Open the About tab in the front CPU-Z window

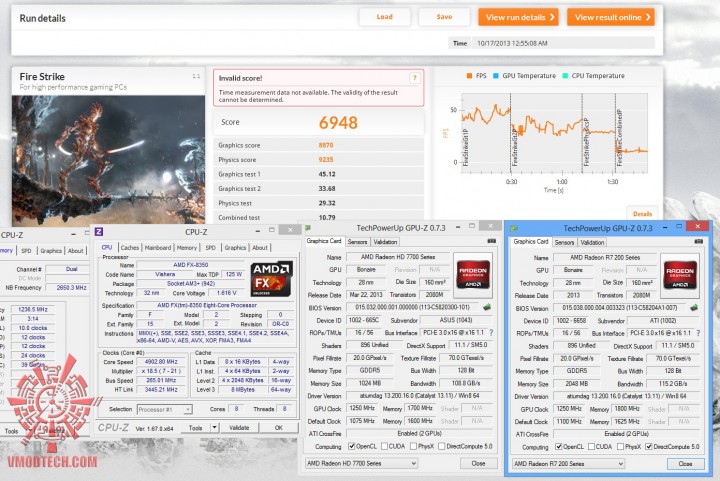pyautogui.click(x=259, y=247)
